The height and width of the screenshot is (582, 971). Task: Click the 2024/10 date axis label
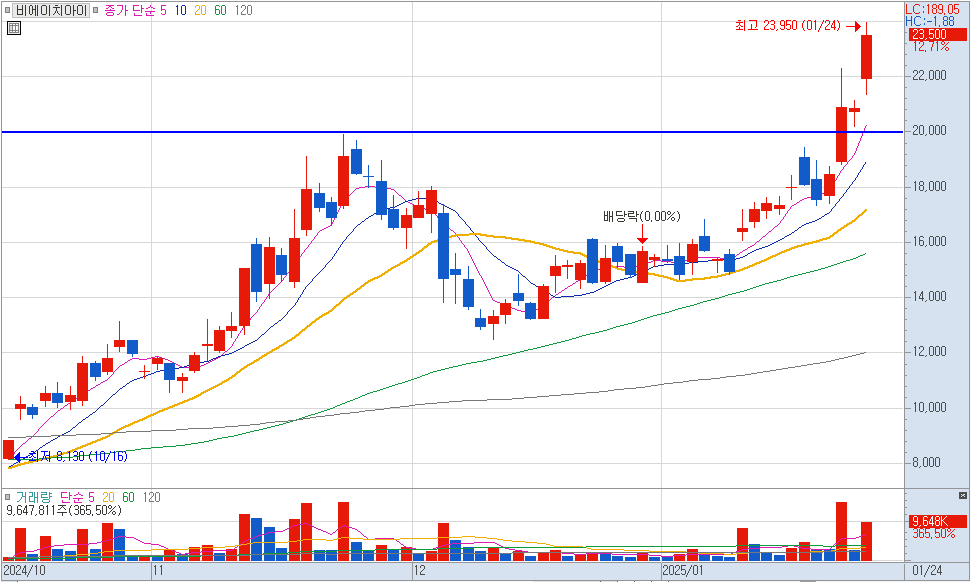tap(24, 570)
